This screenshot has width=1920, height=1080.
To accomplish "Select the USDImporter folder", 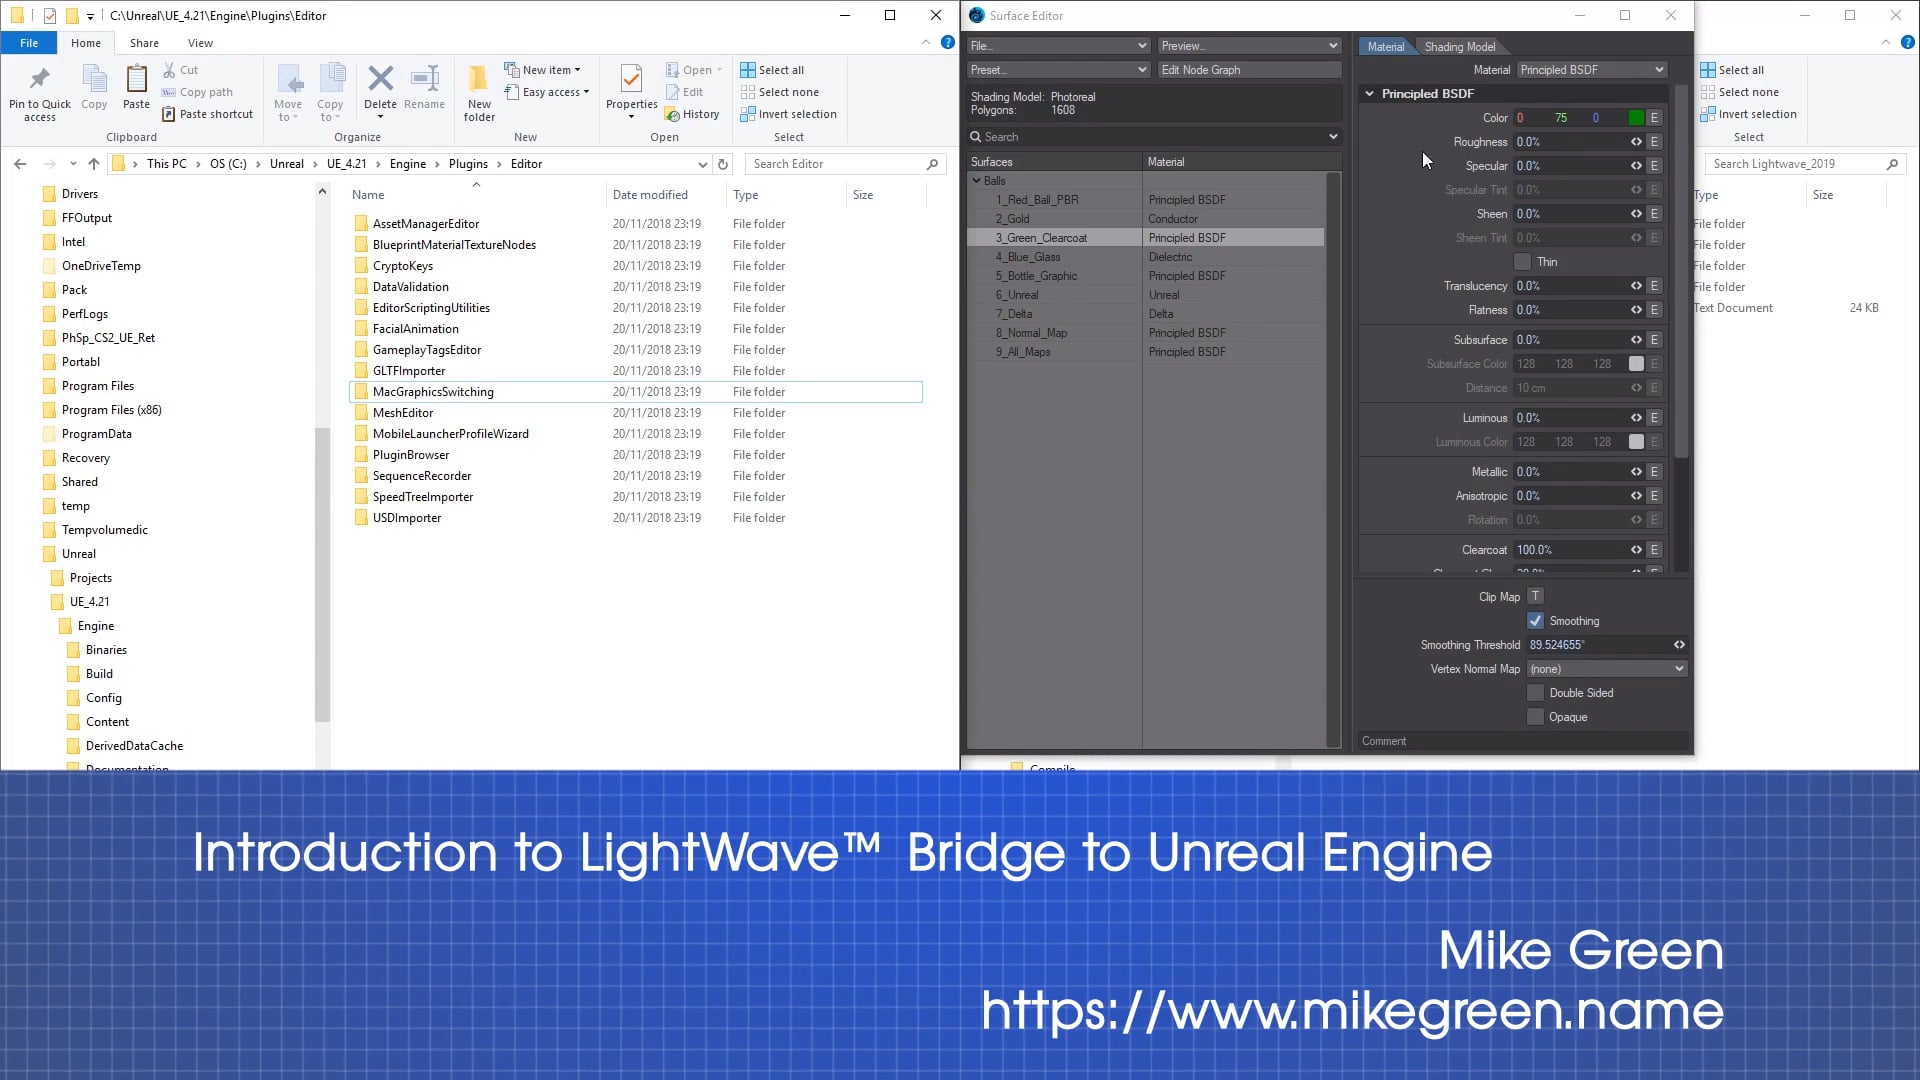I will (x=406, y=518).
